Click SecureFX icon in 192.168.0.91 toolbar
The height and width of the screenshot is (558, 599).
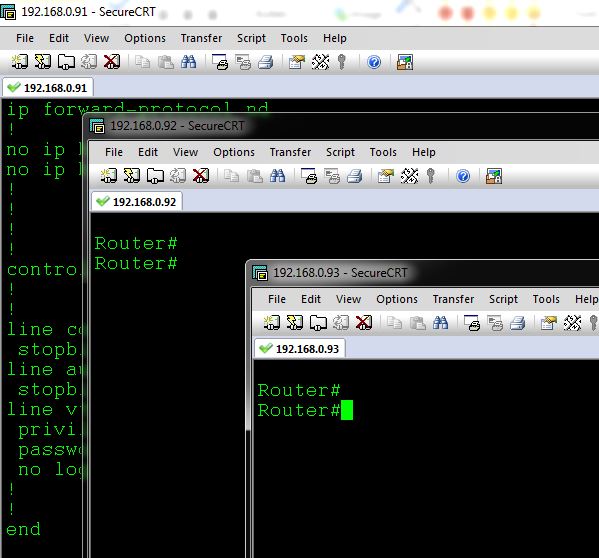[x=405, y=62]
